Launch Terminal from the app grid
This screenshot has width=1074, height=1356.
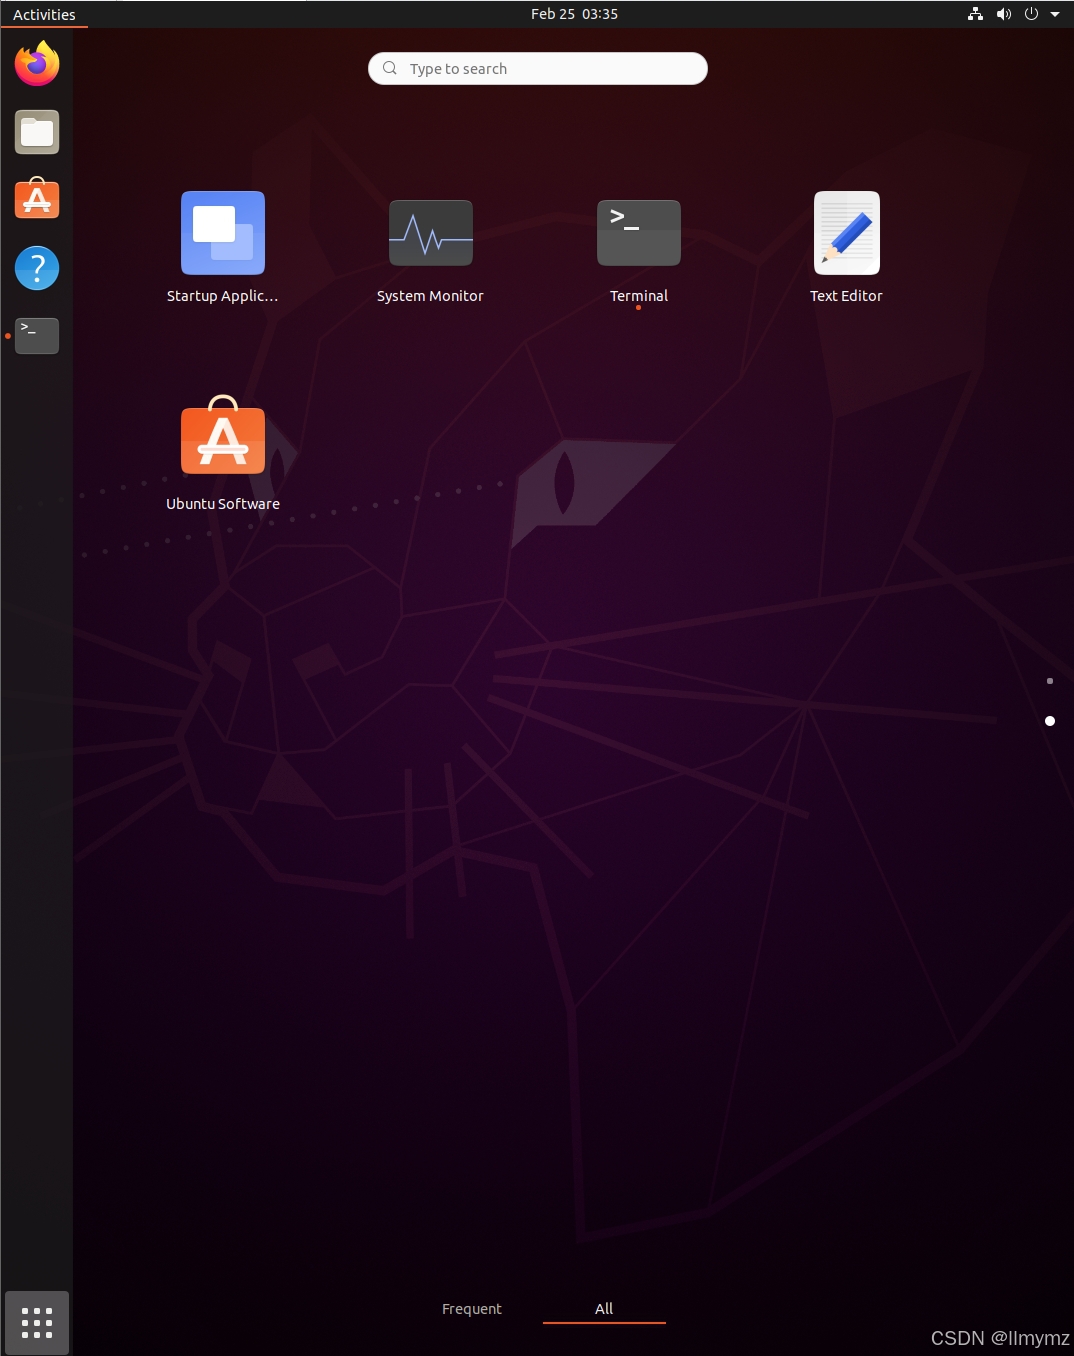pos(638,248)
